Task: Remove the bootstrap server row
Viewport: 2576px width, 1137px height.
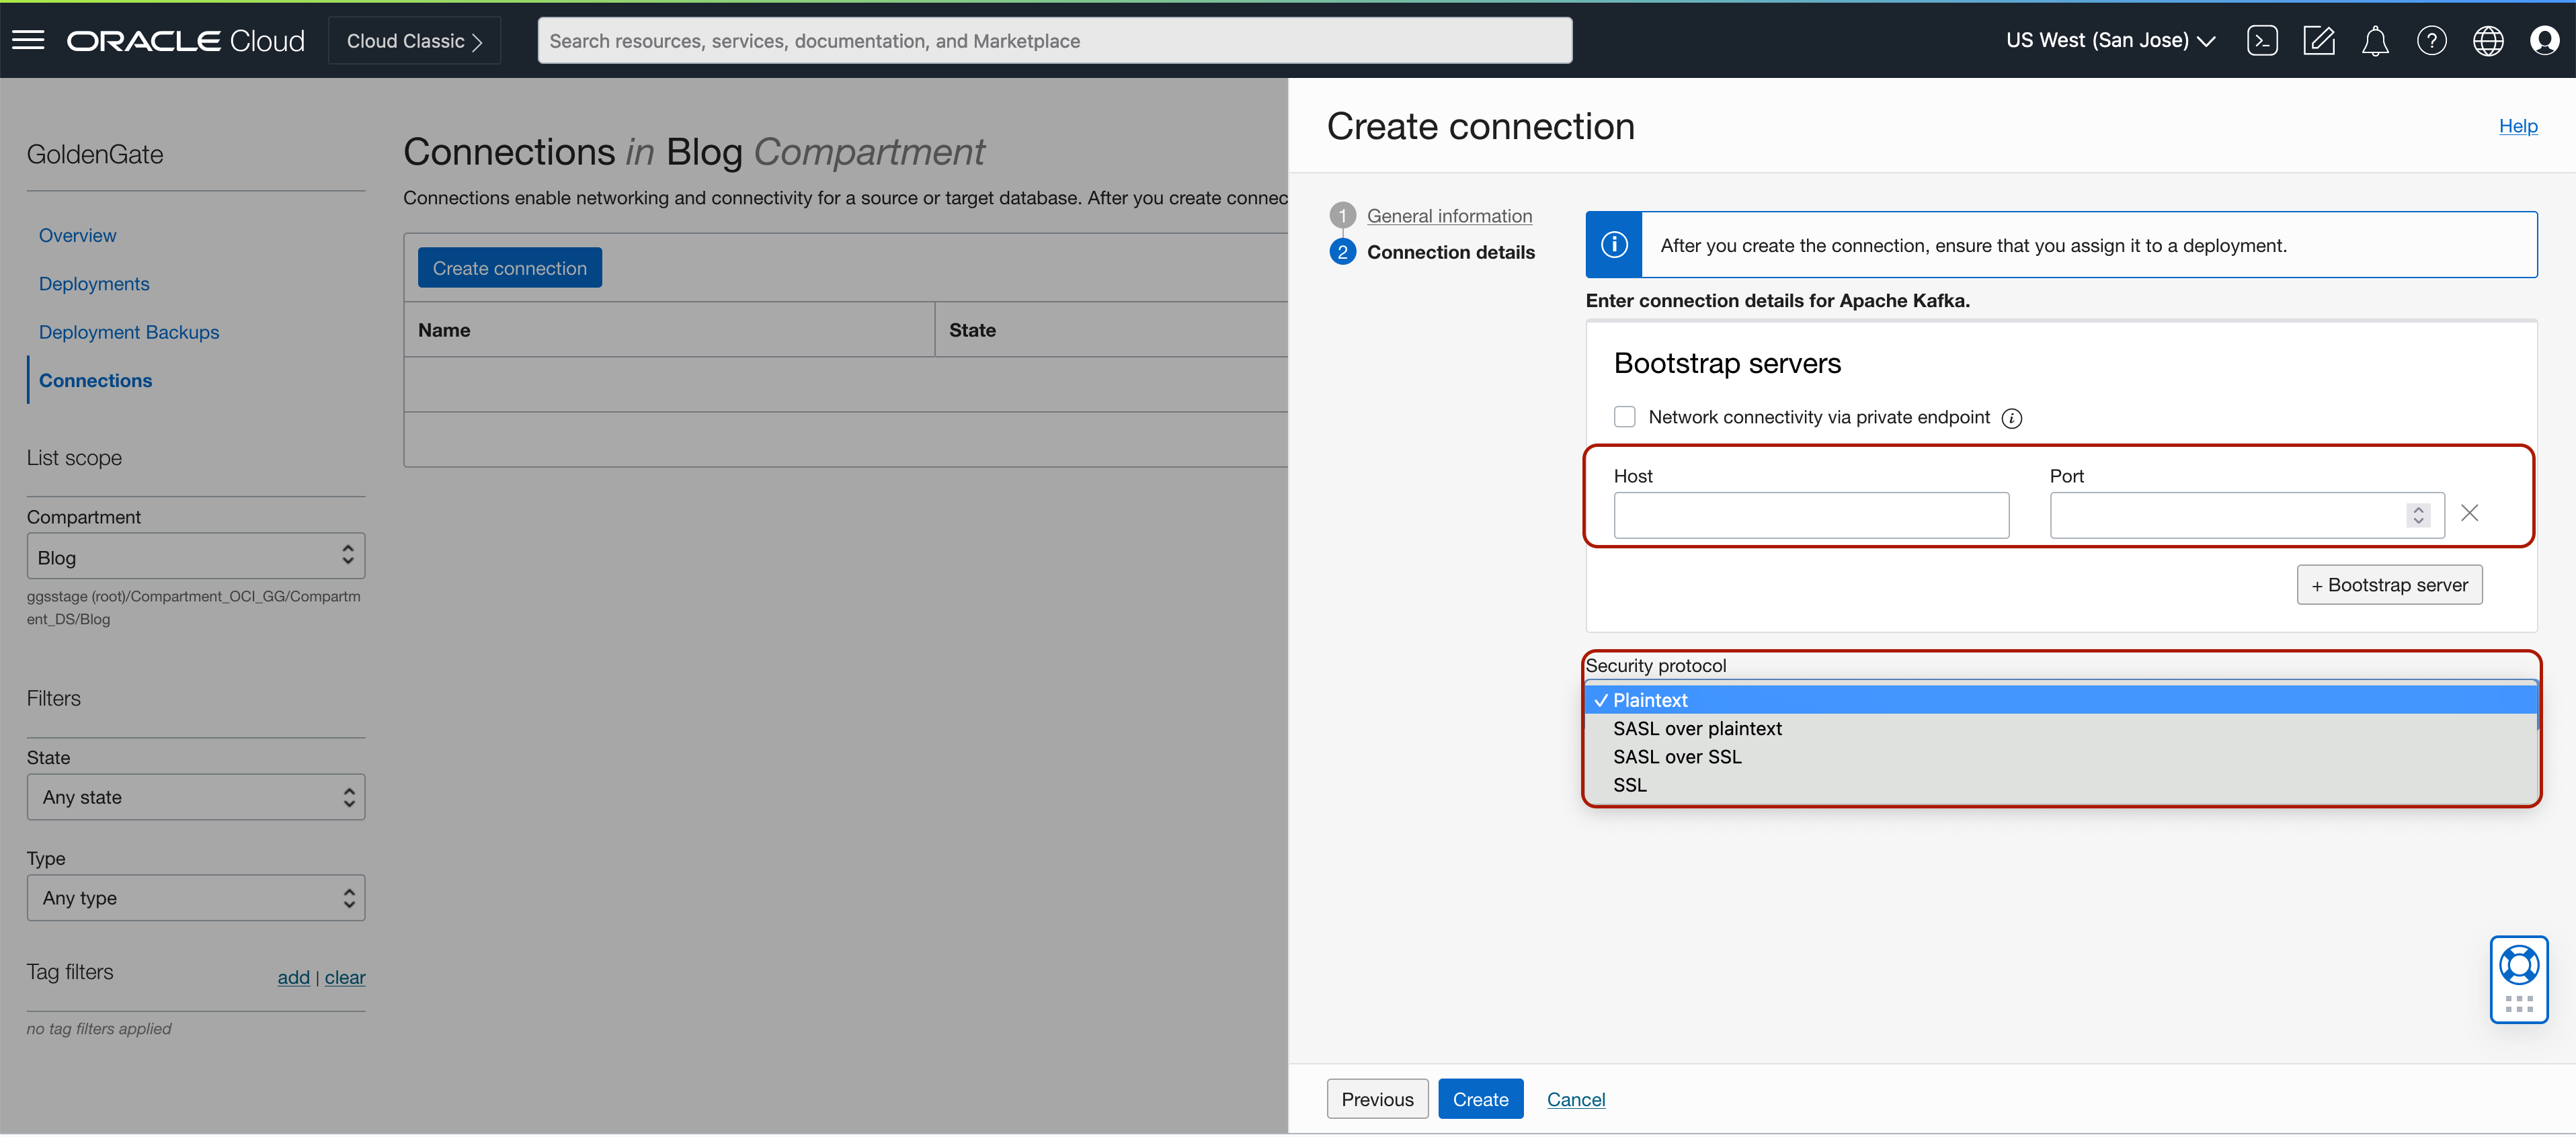Action: point(2469,513)
